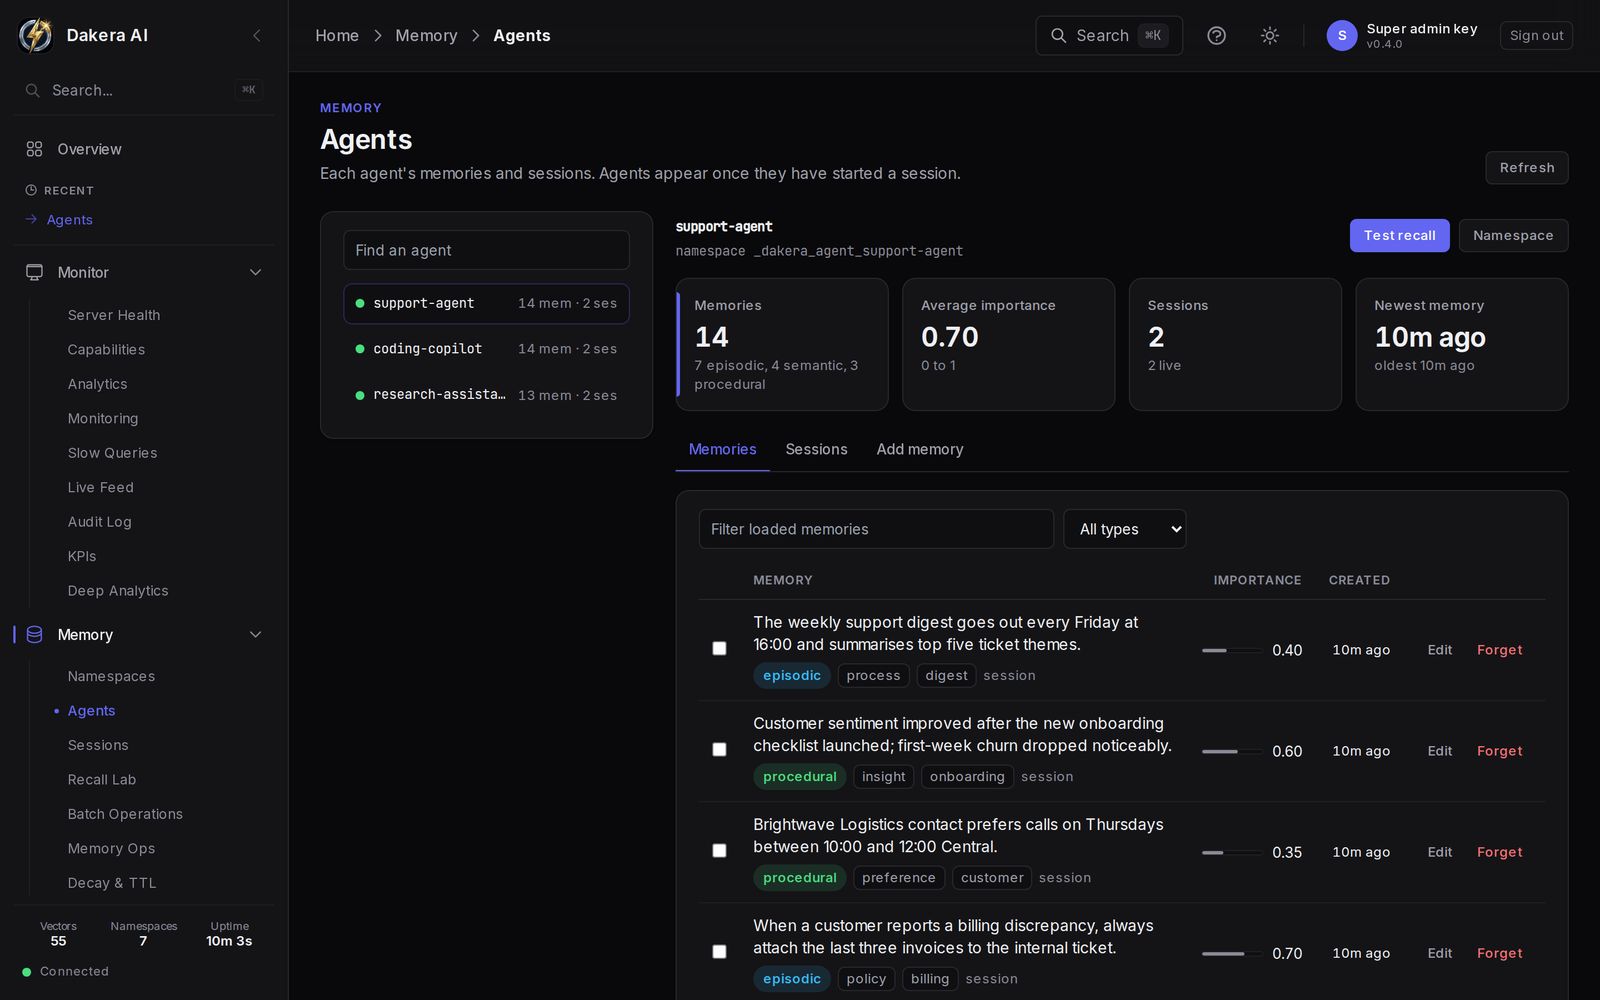
Task: Click the 0.70 importance bar
Action: (x=1231, y=953)
